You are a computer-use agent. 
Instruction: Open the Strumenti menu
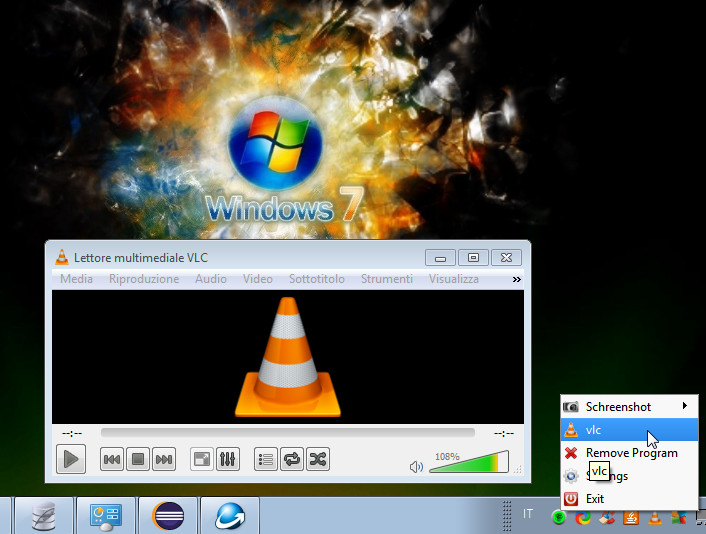[x=387, y=279]
